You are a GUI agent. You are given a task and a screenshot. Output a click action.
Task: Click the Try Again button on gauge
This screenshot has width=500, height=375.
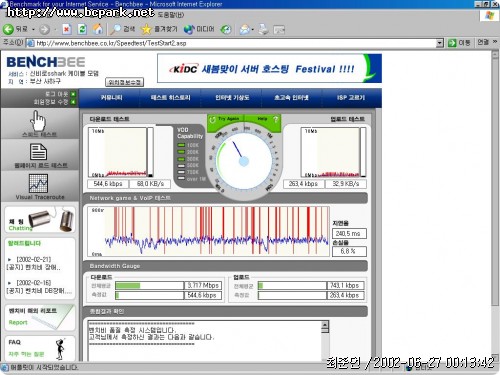click(225, 119)
